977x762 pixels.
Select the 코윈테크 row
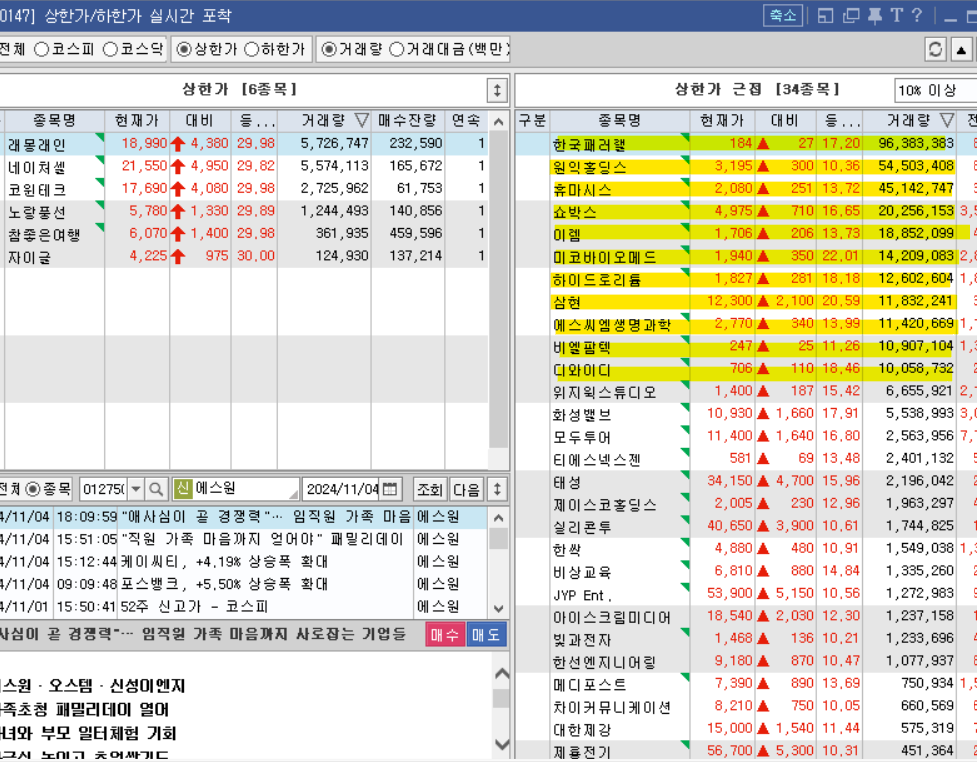(244, 189)
